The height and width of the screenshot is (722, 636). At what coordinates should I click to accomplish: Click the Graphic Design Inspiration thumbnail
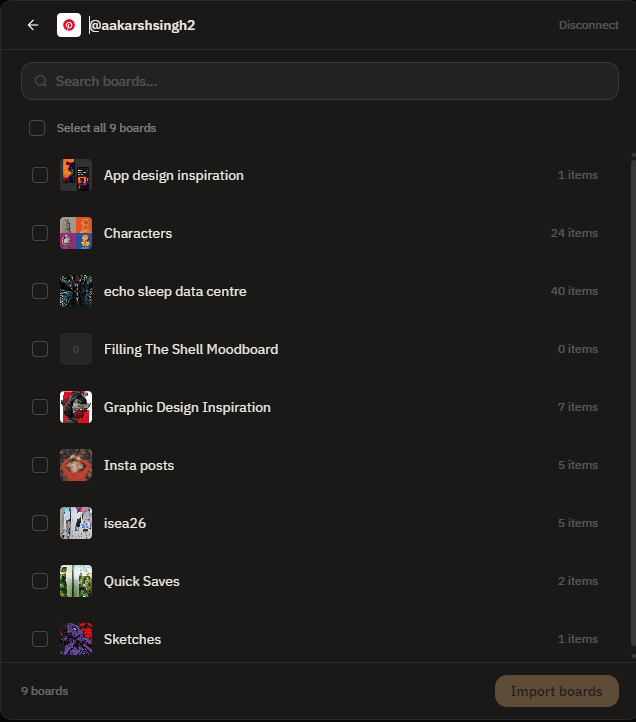(76, 407)
